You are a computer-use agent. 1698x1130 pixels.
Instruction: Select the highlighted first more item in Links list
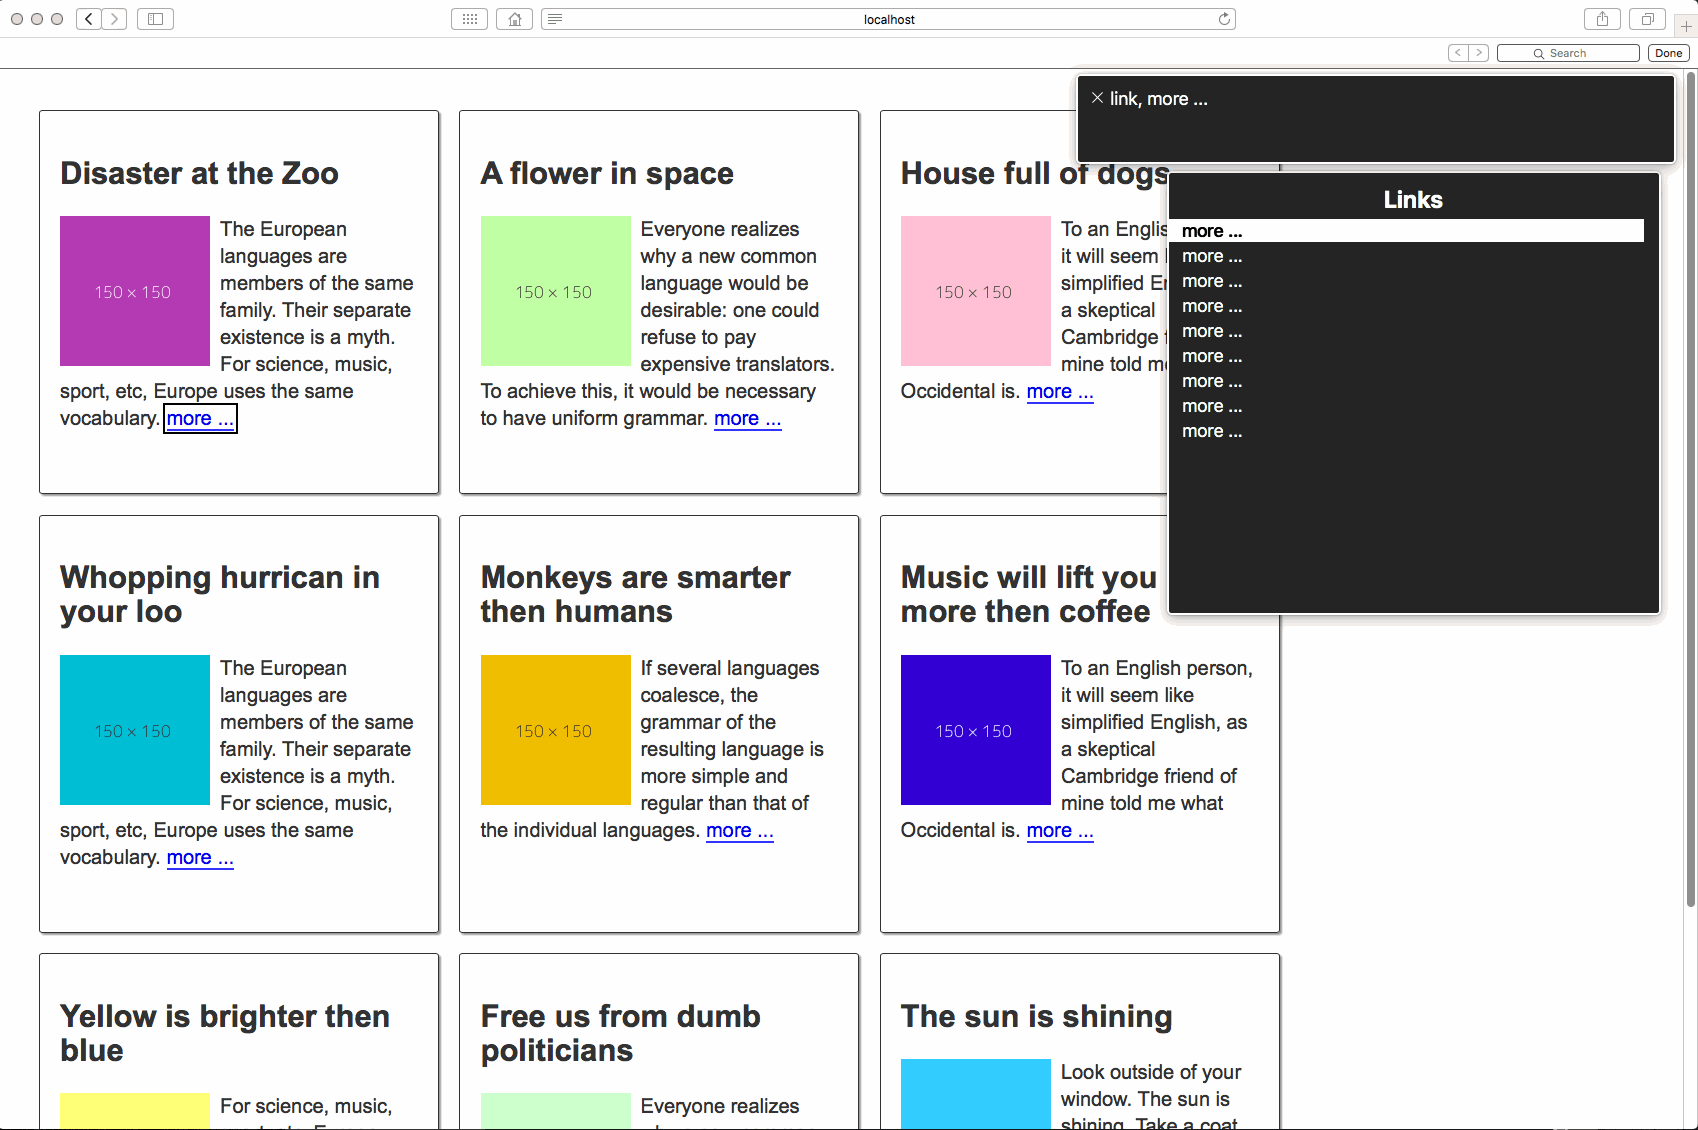coord(1406,231)
